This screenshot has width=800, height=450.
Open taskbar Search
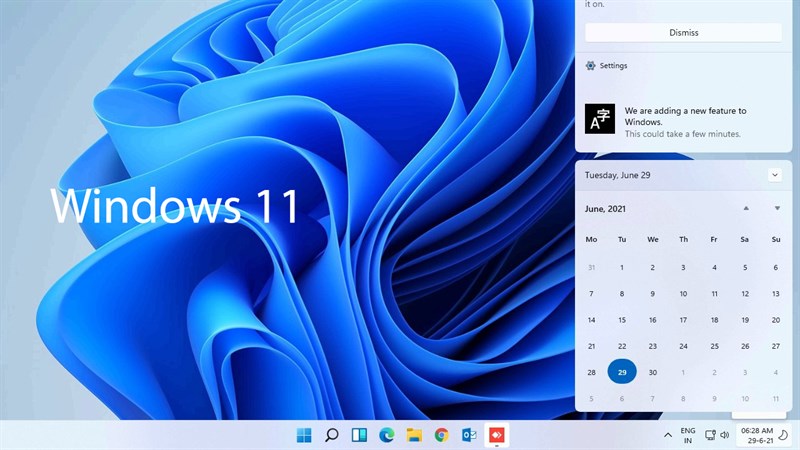point(331,435)
